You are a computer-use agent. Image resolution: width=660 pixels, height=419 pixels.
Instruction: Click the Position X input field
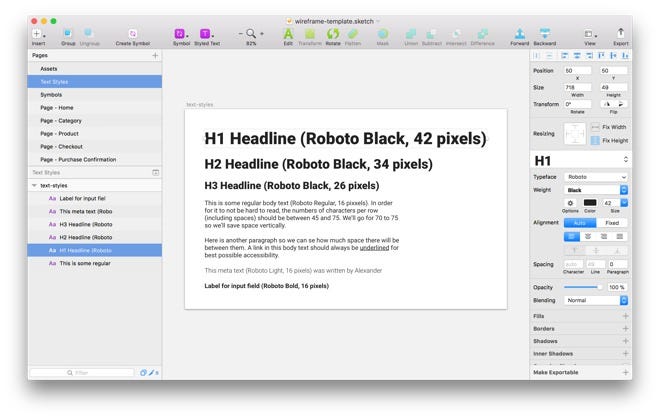point(578,71)
